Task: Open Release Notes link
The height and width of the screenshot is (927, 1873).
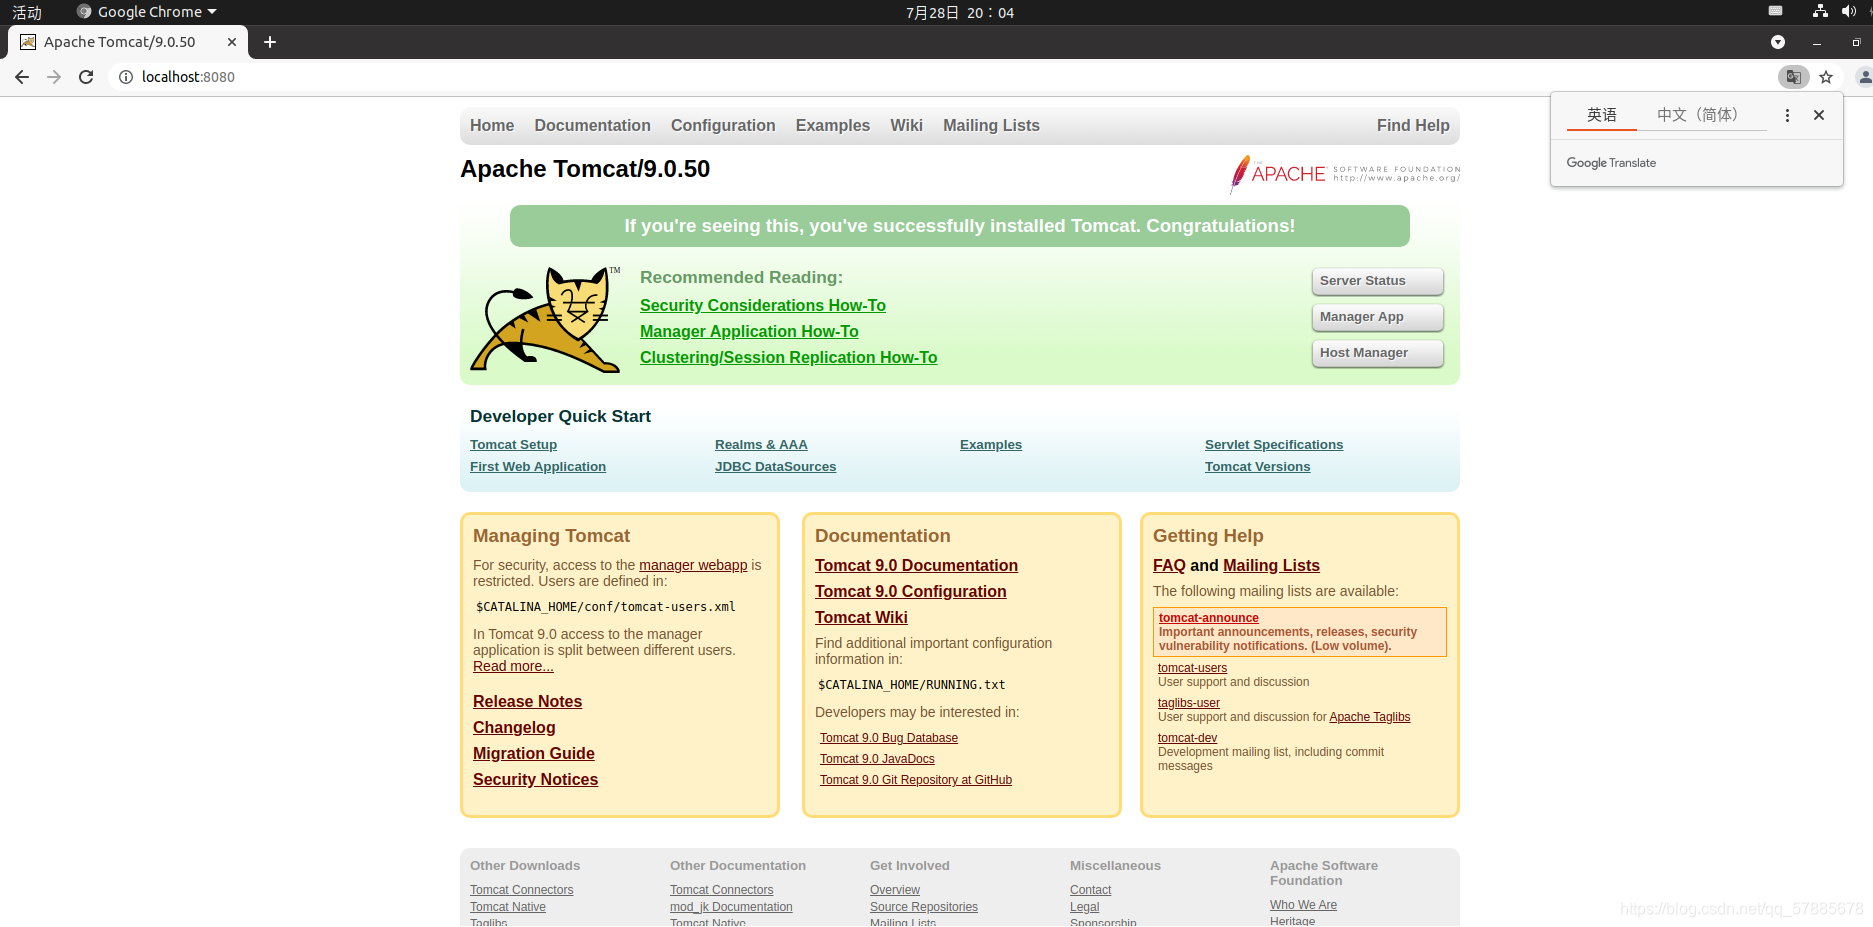Action: coord(527,702)
